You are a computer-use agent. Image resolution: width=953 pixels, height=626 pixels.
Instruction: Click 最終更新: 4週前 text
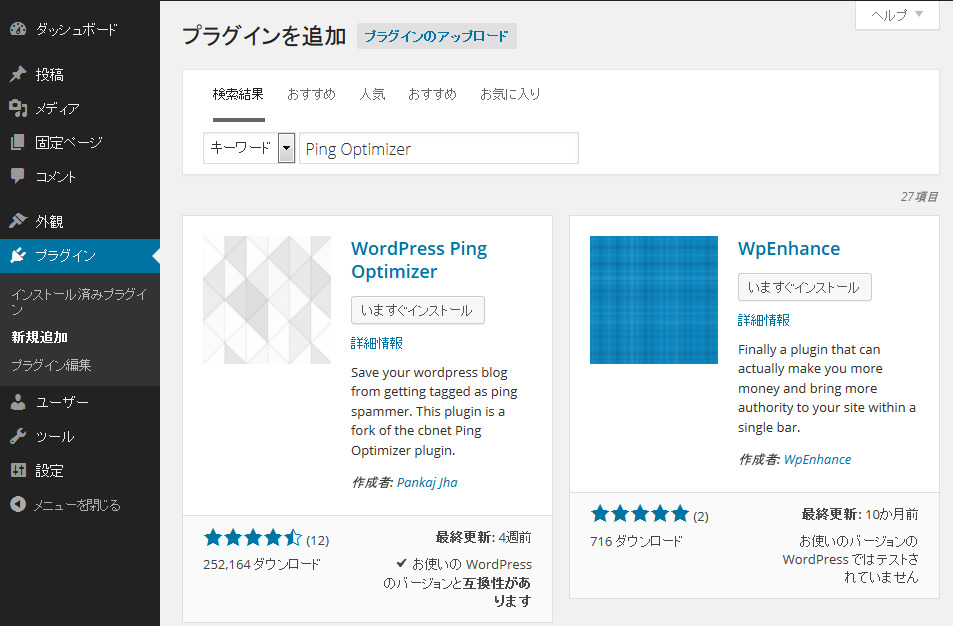pyautogui.click(x=483, y=537)
